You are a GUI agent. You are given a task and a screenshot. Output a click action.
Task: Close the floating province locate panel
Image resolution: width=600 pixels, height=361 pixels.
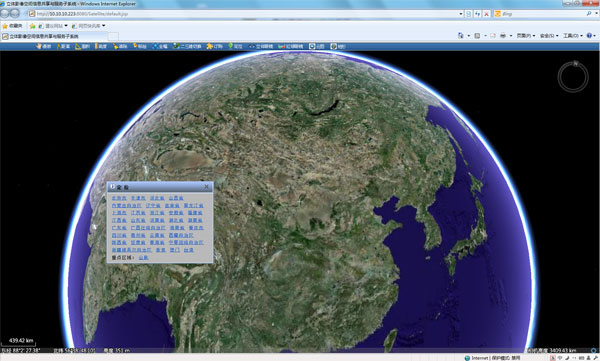tap(207, 186)
